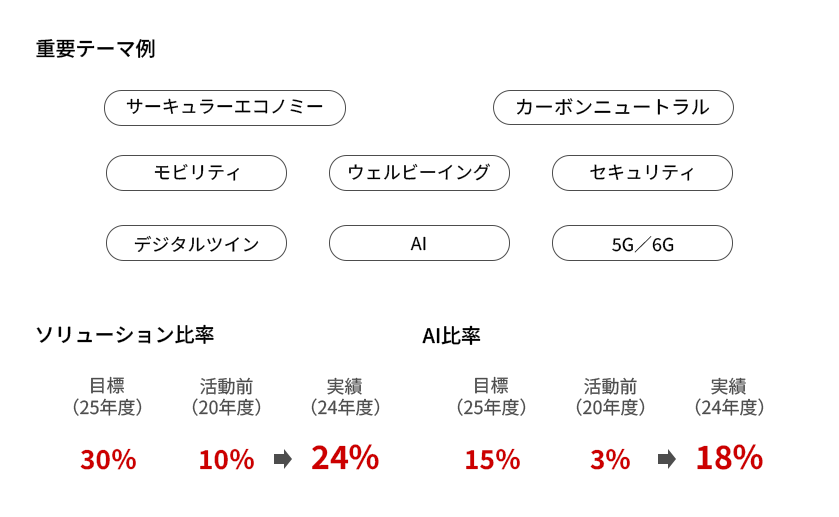Screen dimensions: 839x517
Task: Click the AI theme pill
Action: tap(419, 243)
